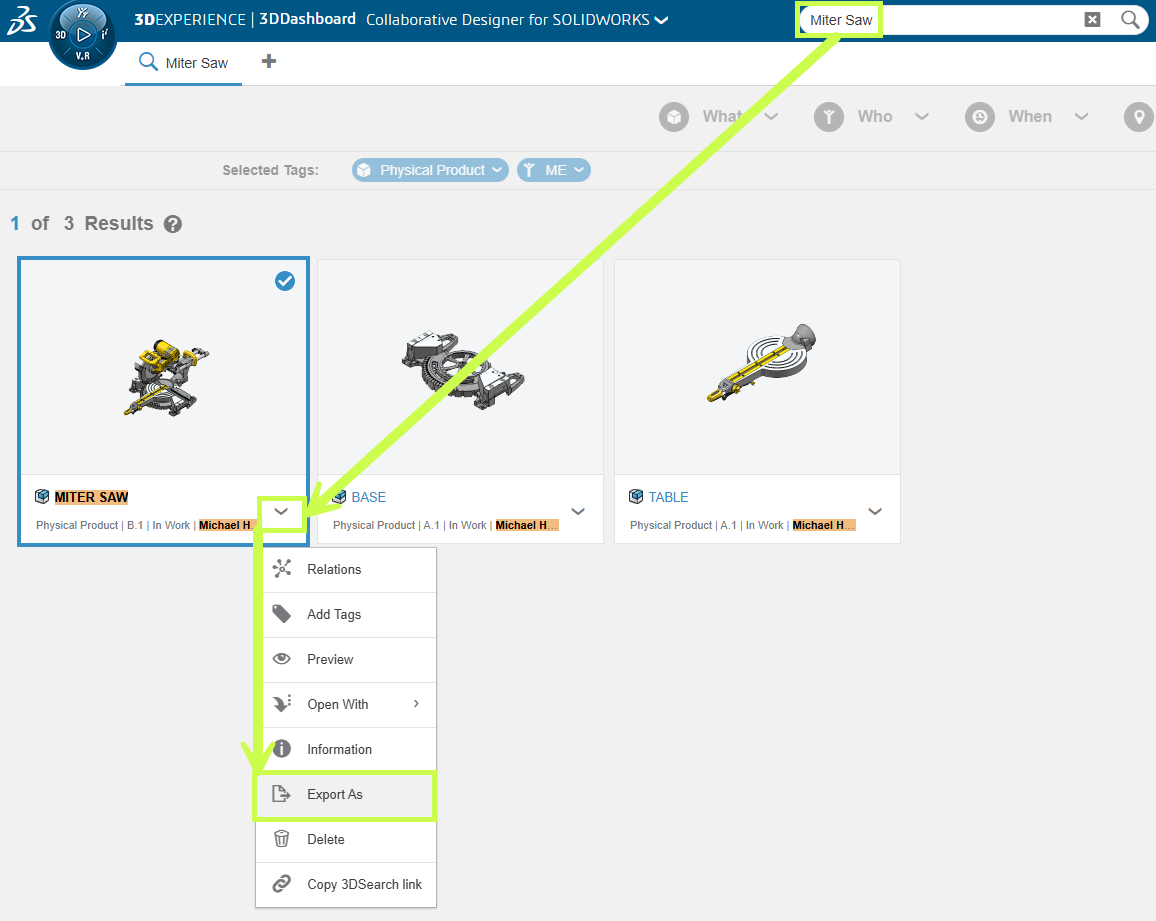
Task: Click the MITER SAW thumbnail image
Action: pyautogui.click(x=163, y=367)
